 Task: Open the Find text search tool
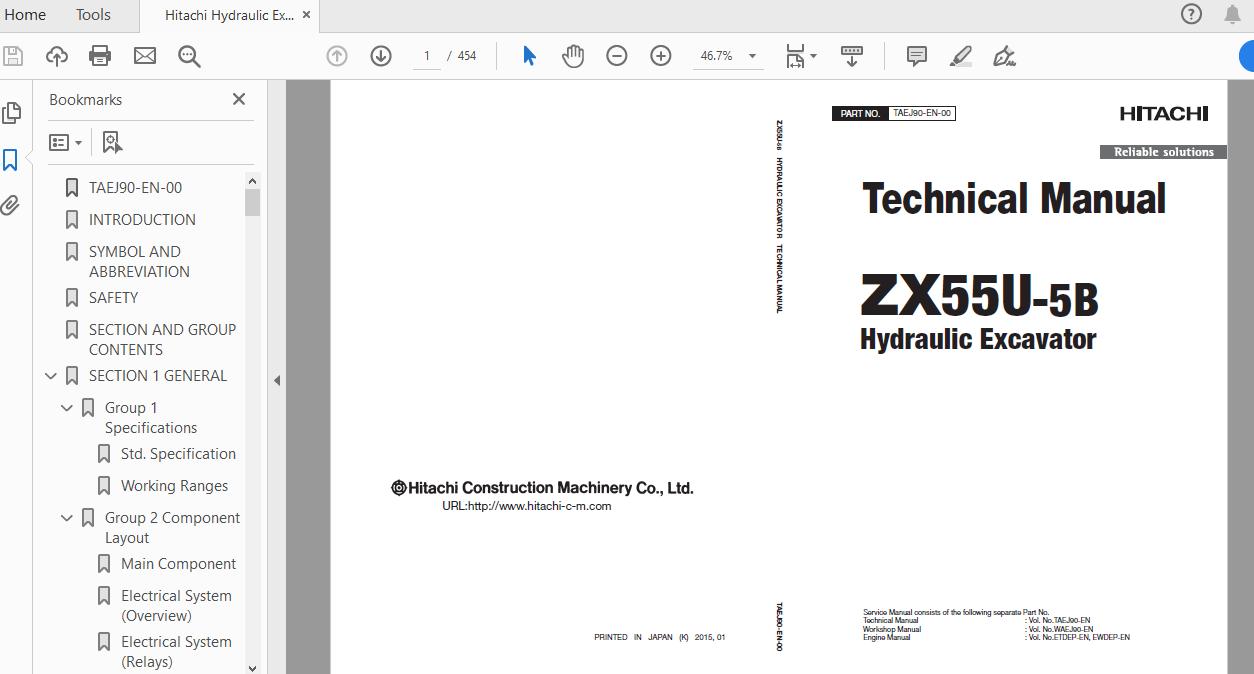point(189,56)
